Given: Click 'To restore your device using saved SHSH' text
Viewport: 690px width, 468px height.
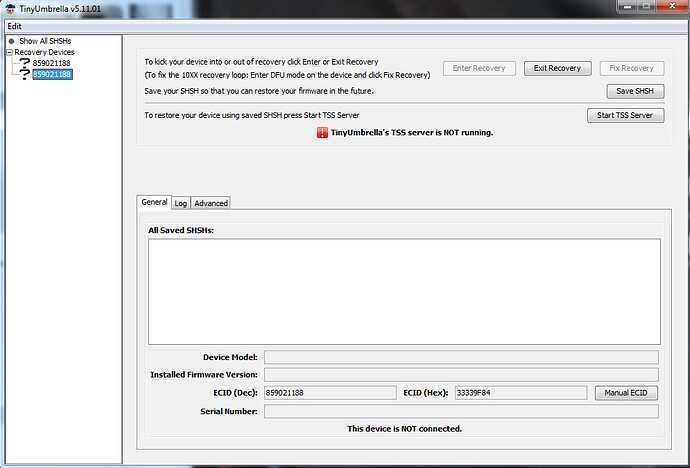Looking at the screenshot, I should tap(252, 115).
